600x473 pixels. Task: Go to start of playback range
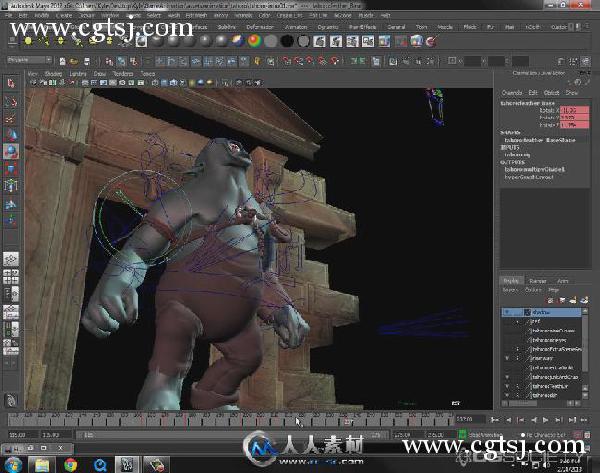tap(495, 420)
